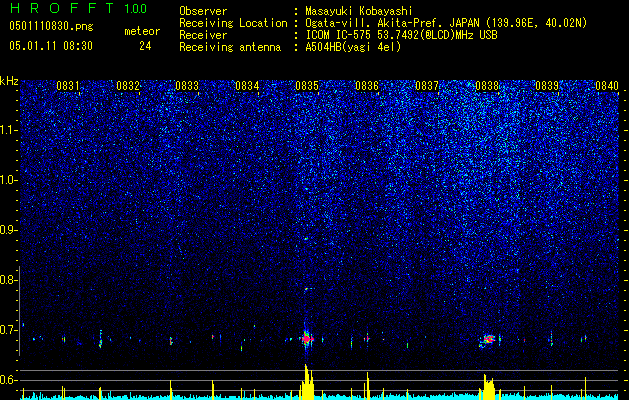Image resolution: width=629 pixels, height=400 pixels.
Task: Click the 0.8 kHz axis label
Action: point(8,280)
